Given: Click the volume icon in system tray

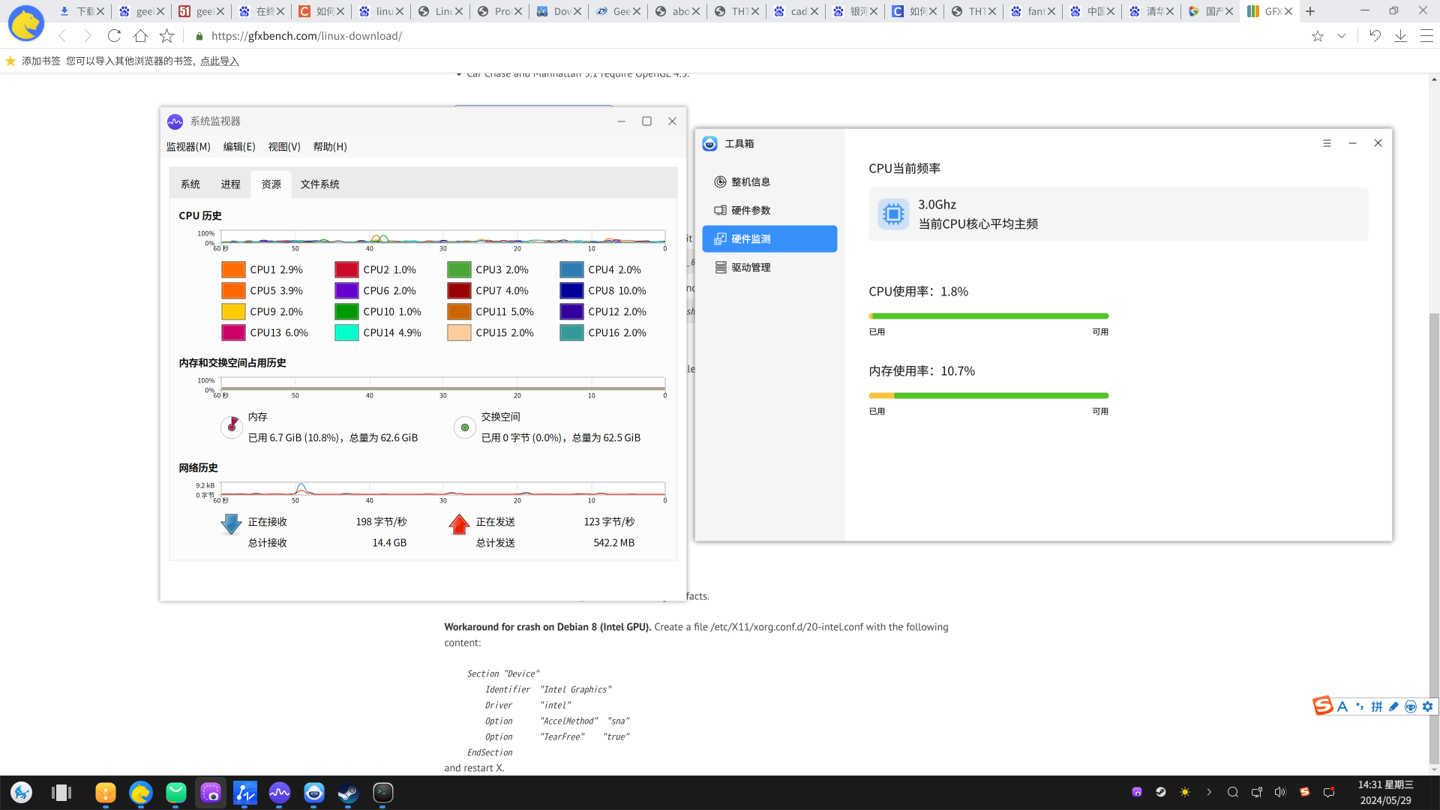Looking at the screenshot, I should coord(1280,792).
